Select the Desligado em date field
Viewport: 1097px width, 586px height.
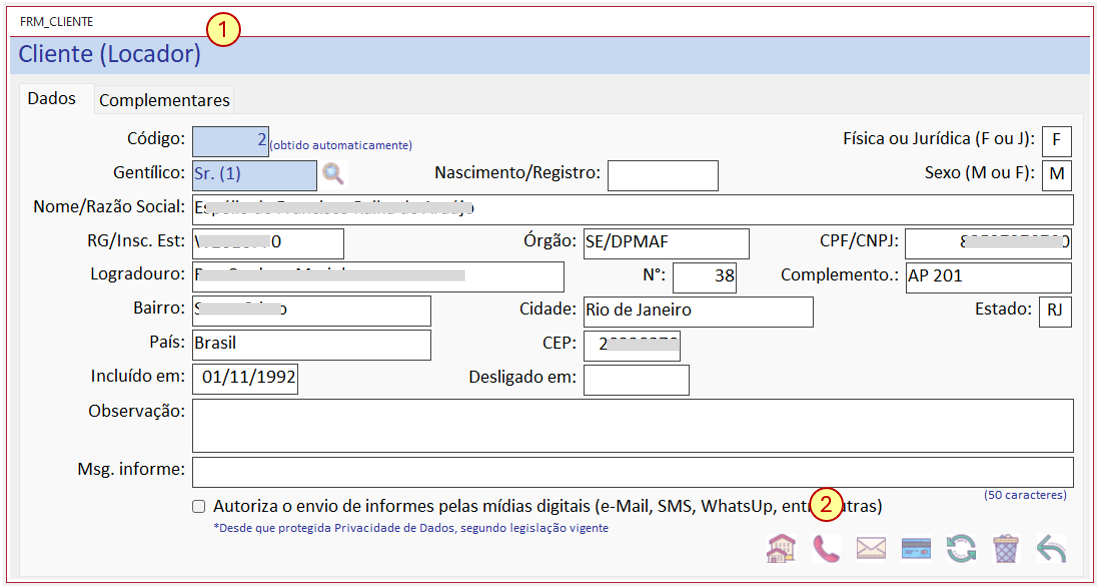[636, 380]
